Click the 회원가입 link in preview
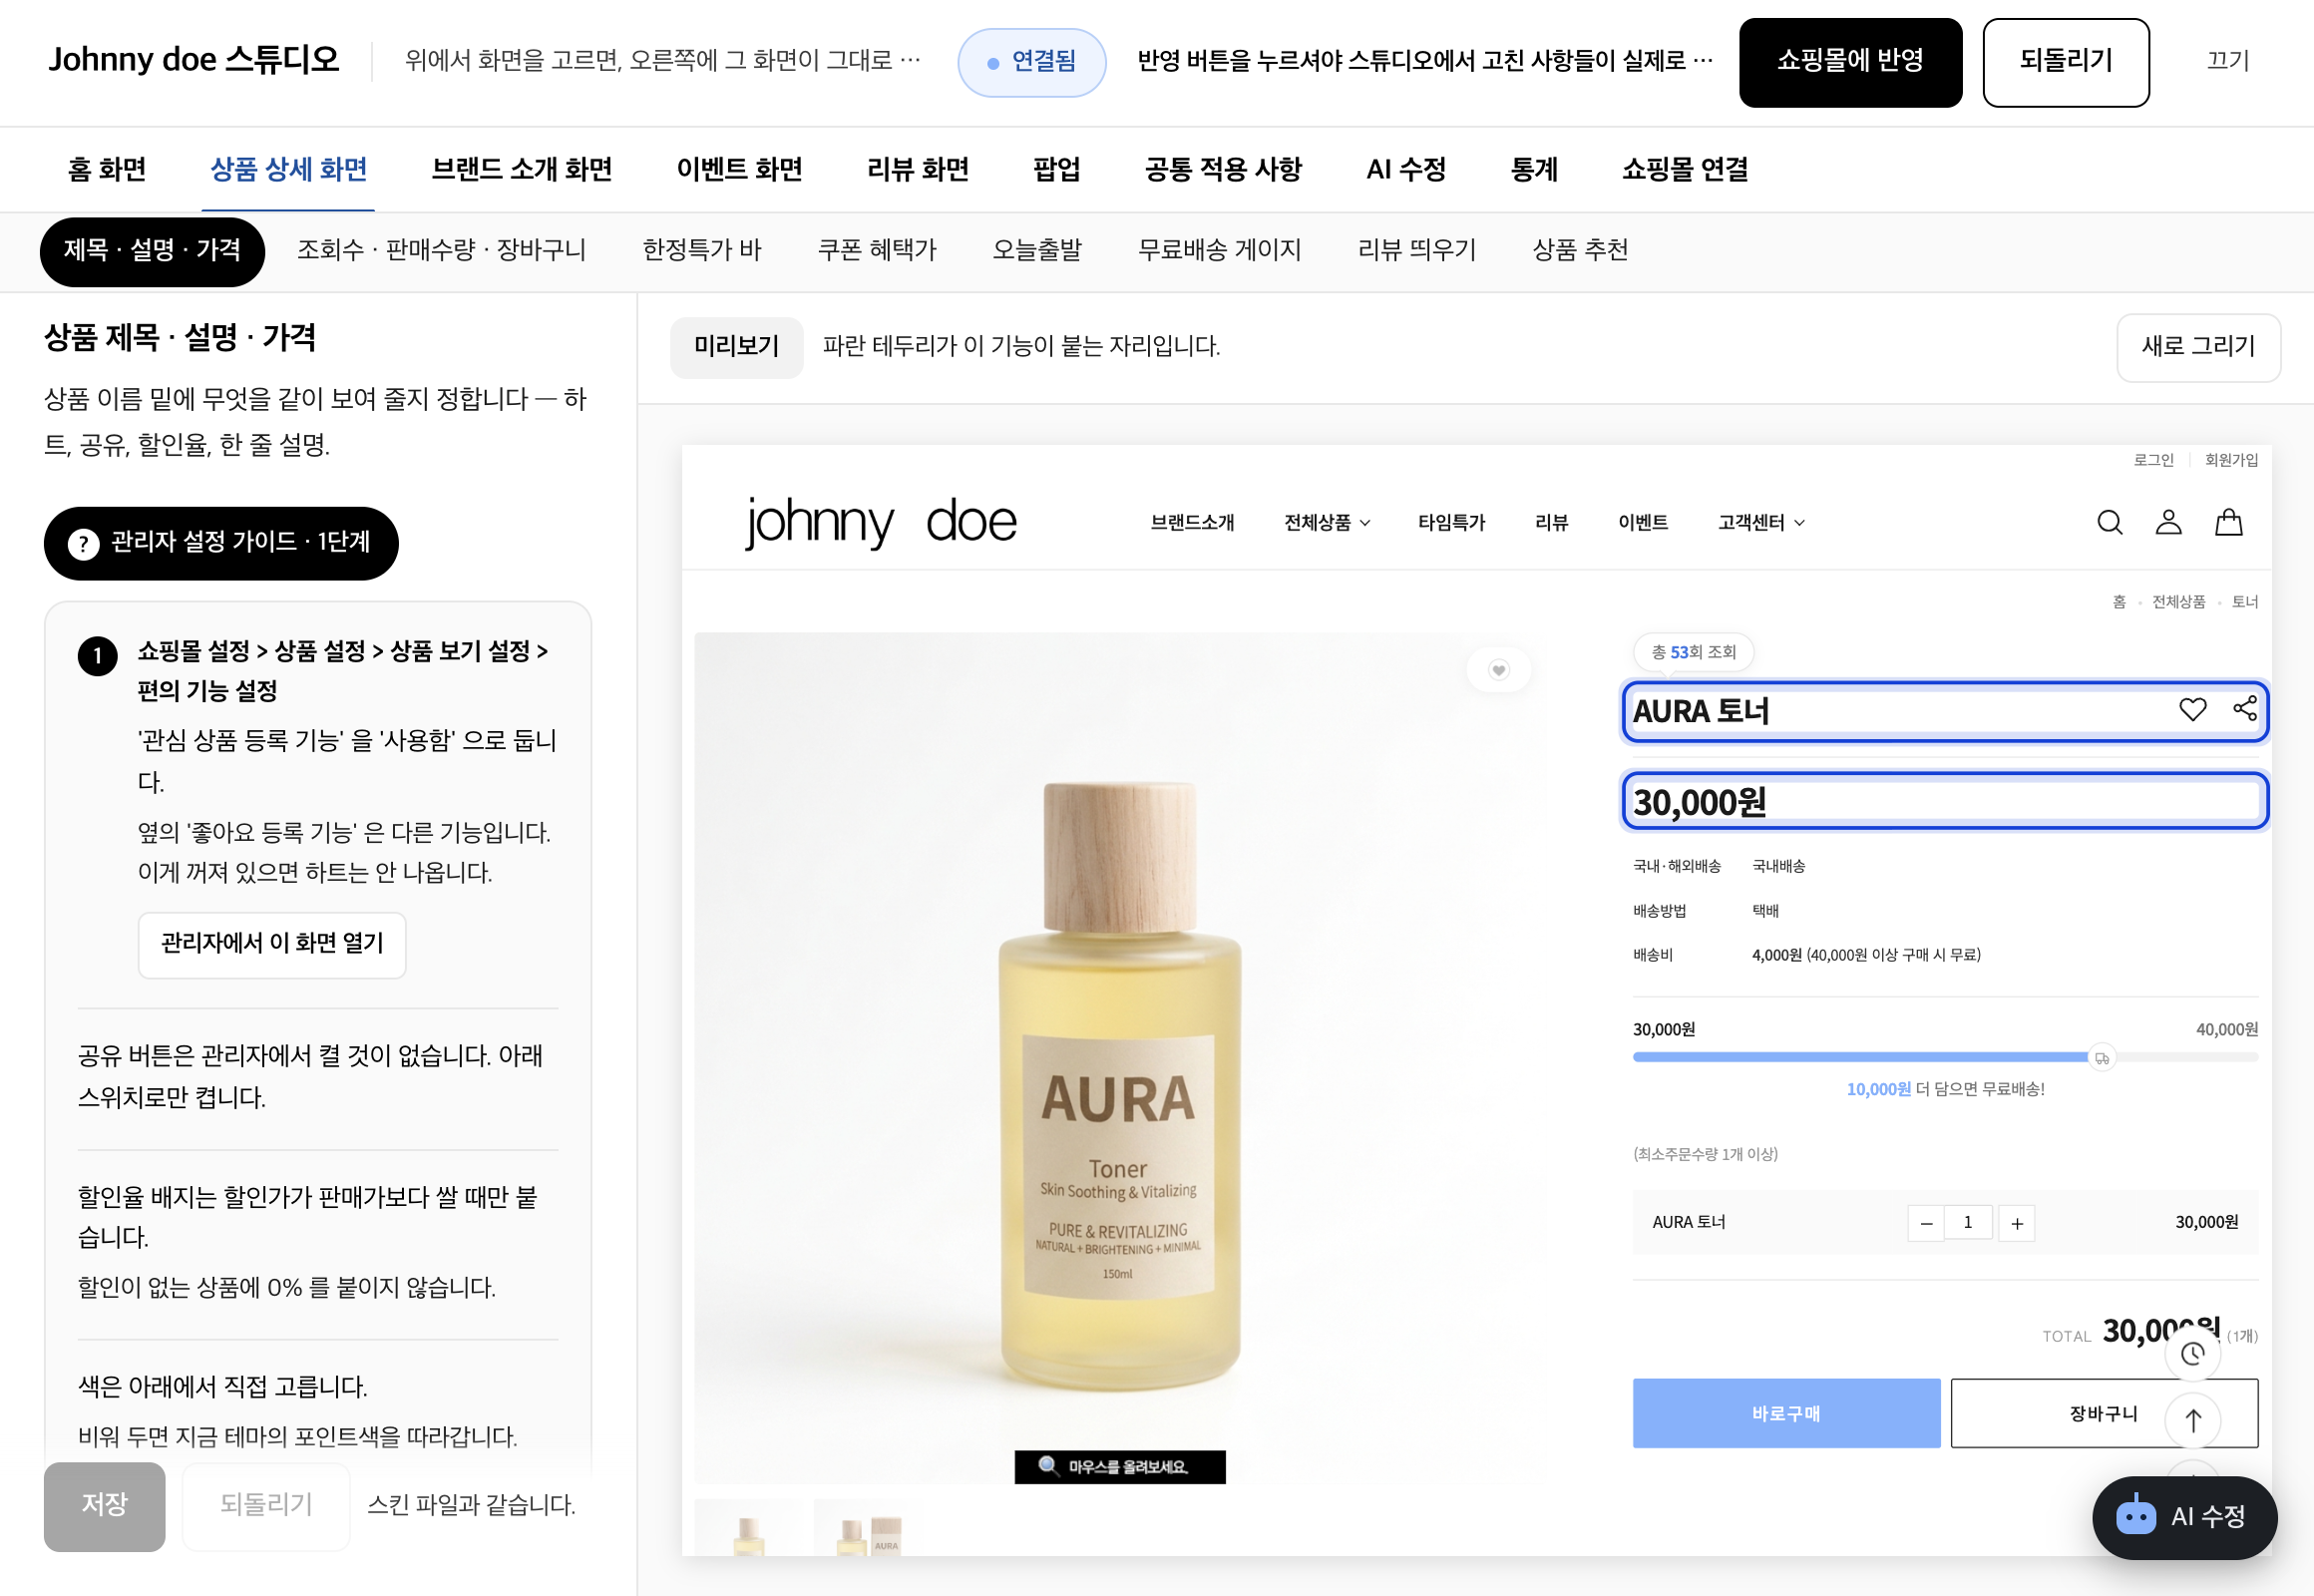The image size is (2314, 1596). pos(2231,460)
